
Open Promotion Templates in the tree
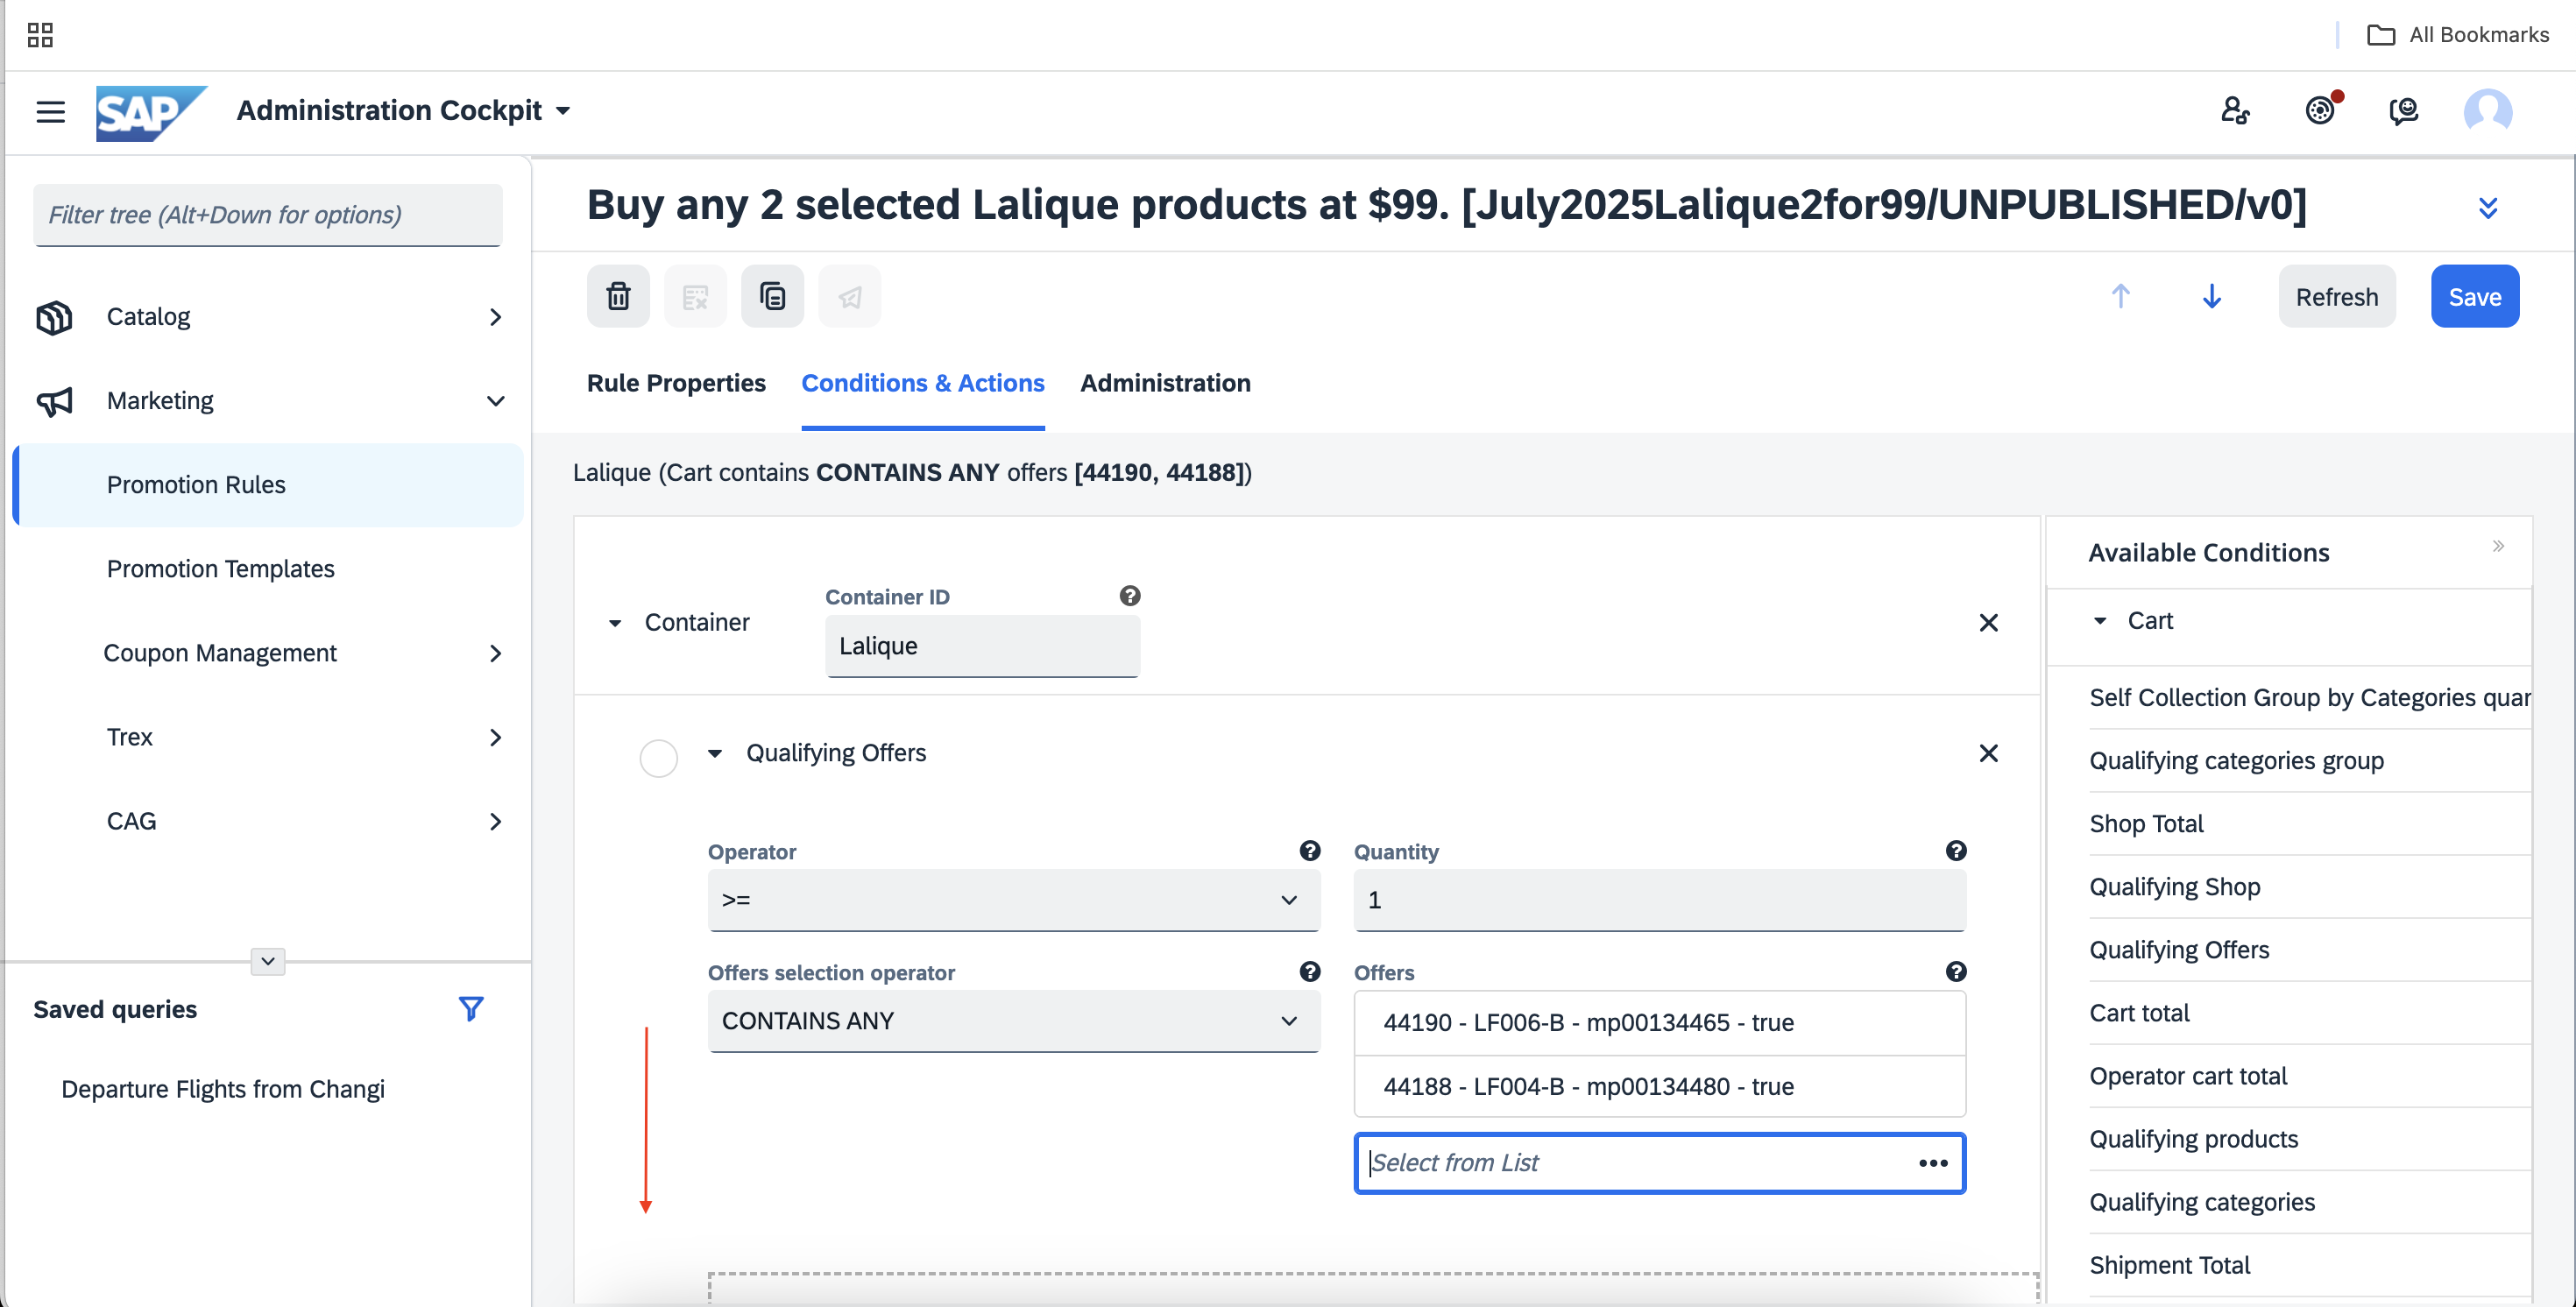click(220, 569)
